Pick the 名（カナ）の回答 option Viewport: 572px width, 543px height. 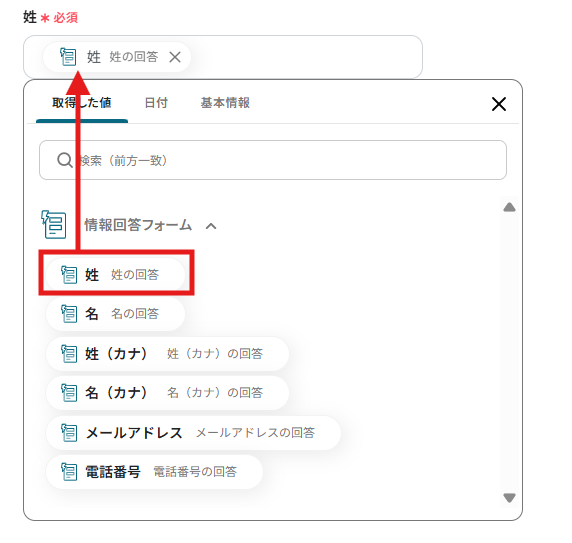pos(167,393)
